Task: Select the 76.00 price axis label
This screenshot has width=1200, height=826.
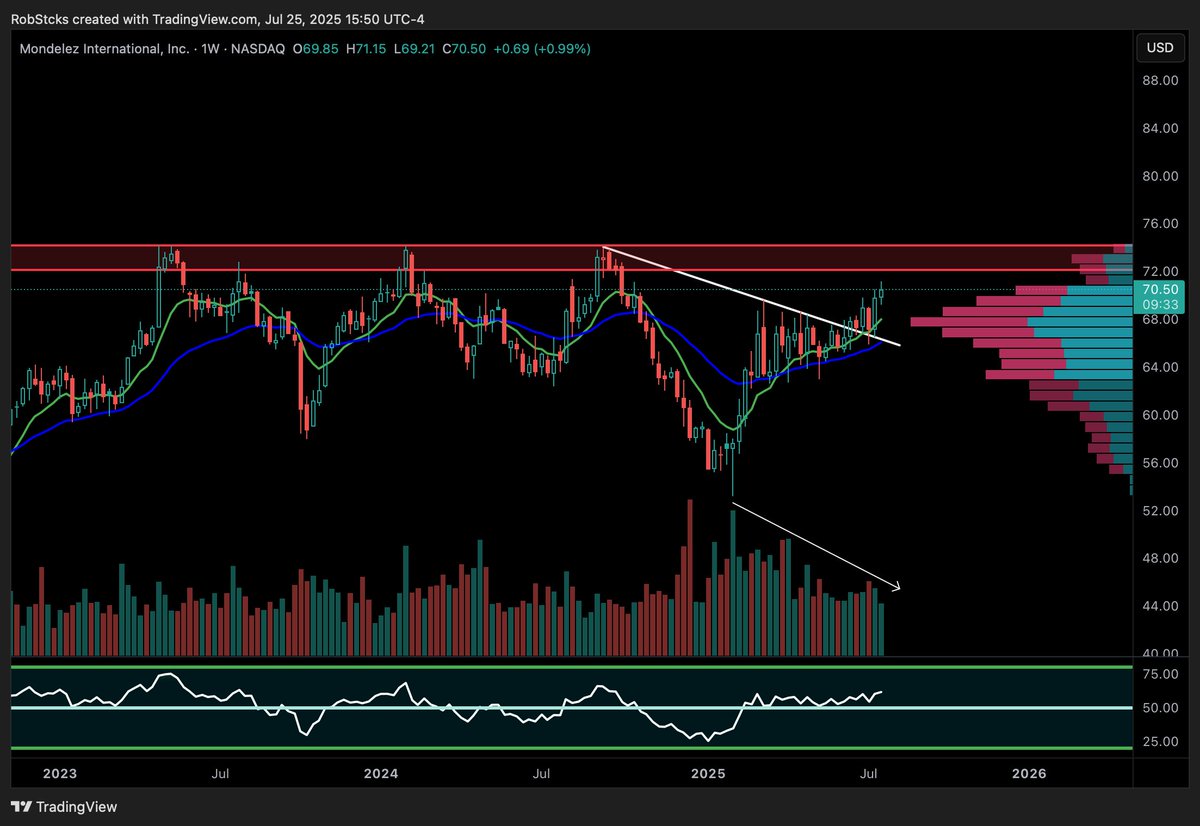Action: click(1159, 224)
